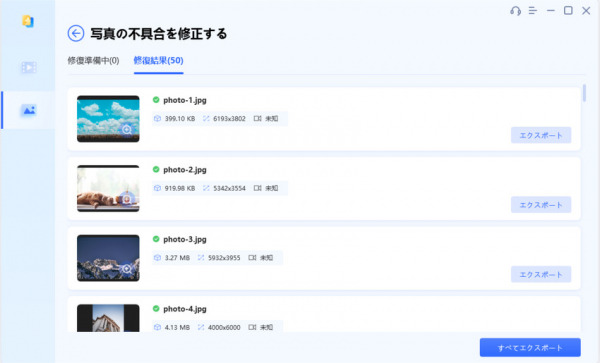
Task: Click the results list vertical scrollbar
Action: coord(584,93)
